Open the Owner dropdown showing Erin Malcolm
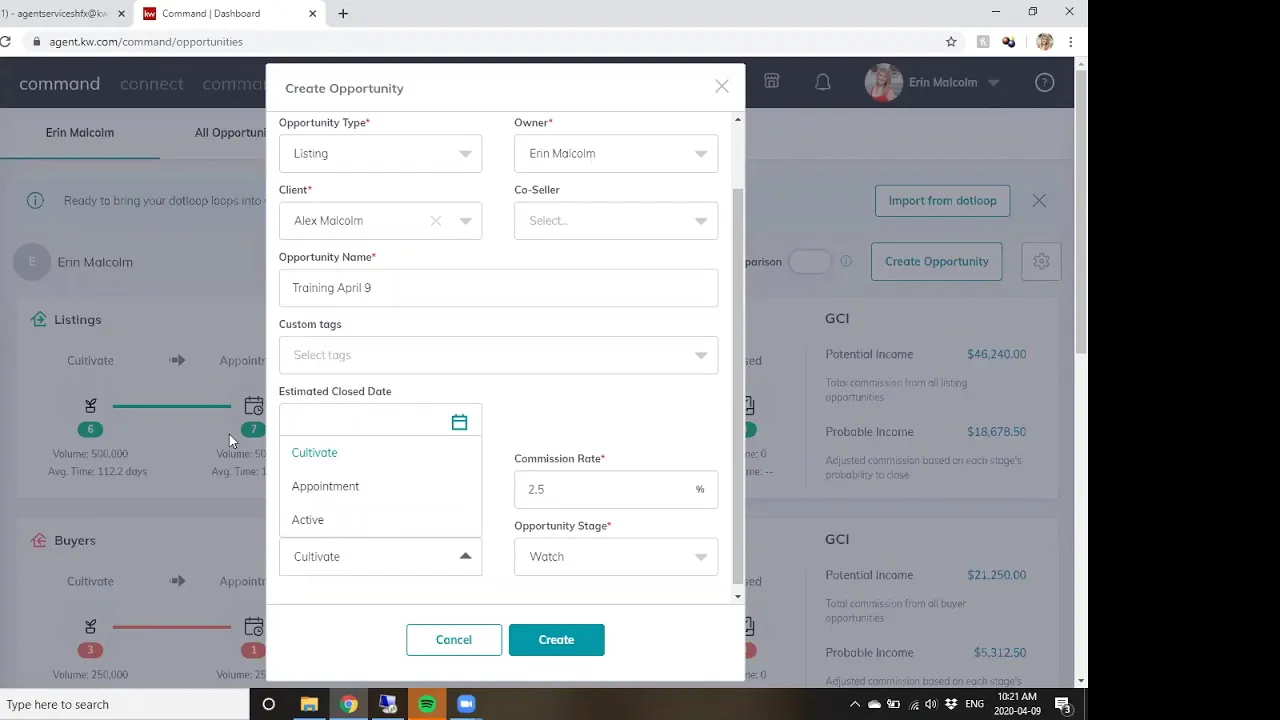 [616, 154]
